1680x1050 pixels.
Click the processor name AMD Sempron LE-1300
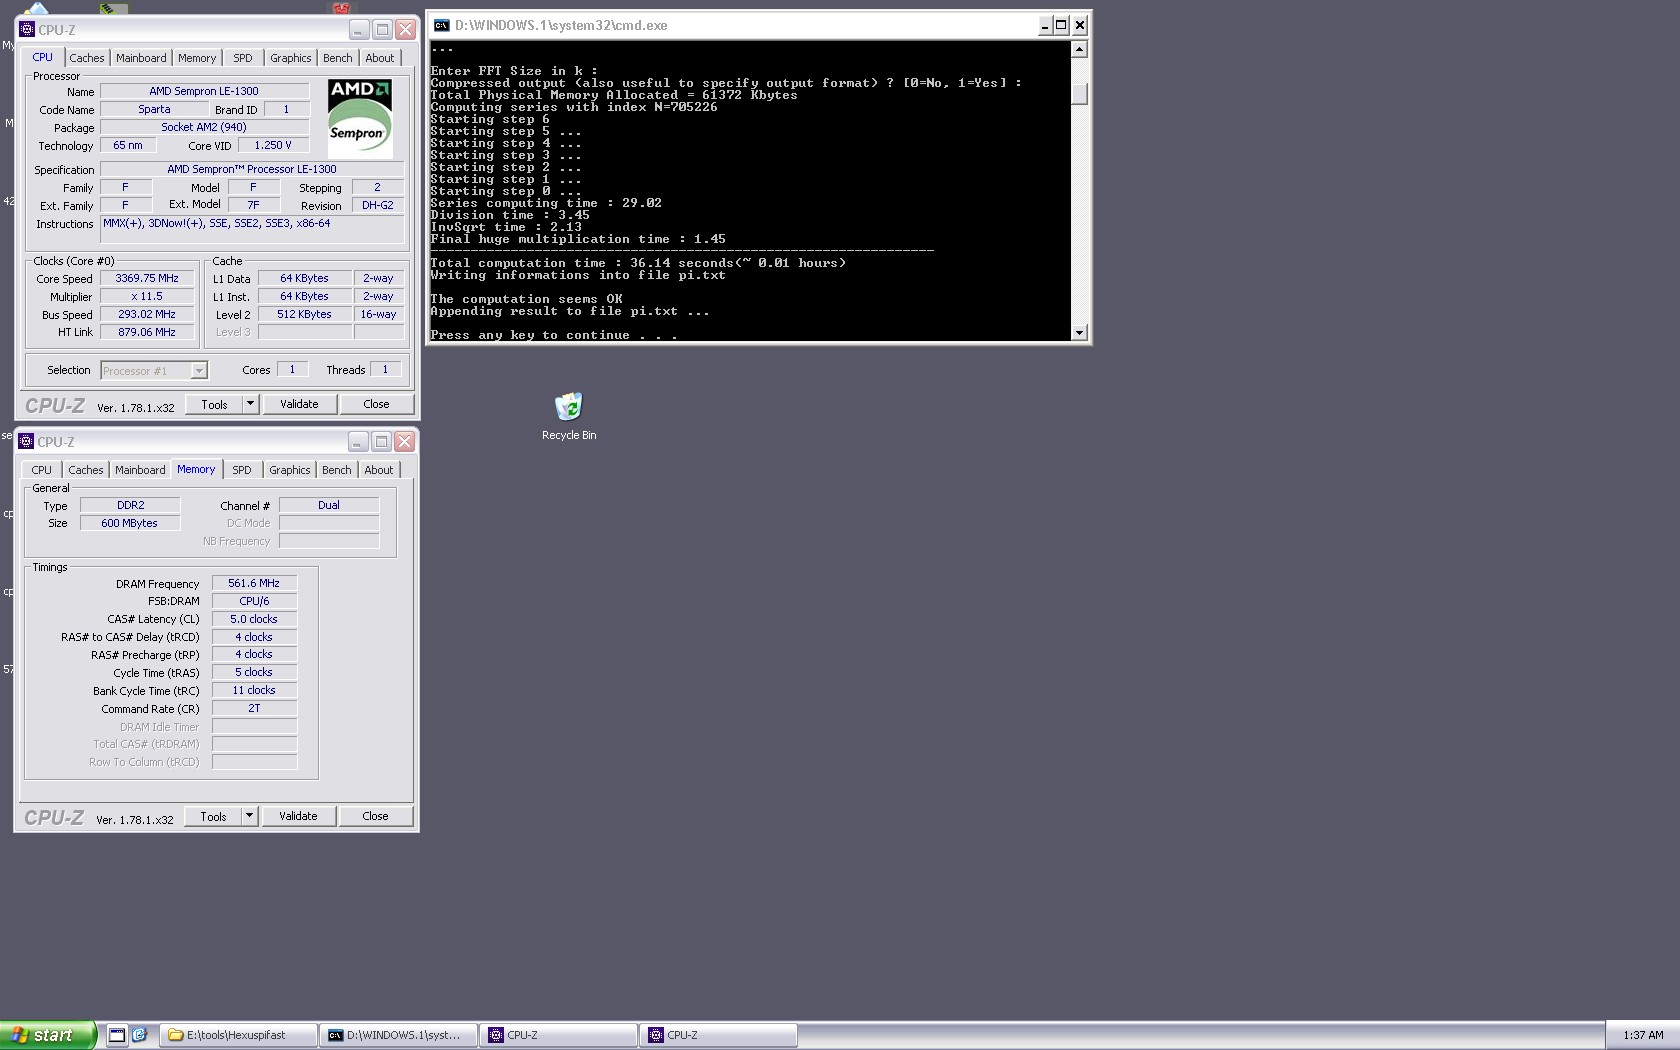204,91
